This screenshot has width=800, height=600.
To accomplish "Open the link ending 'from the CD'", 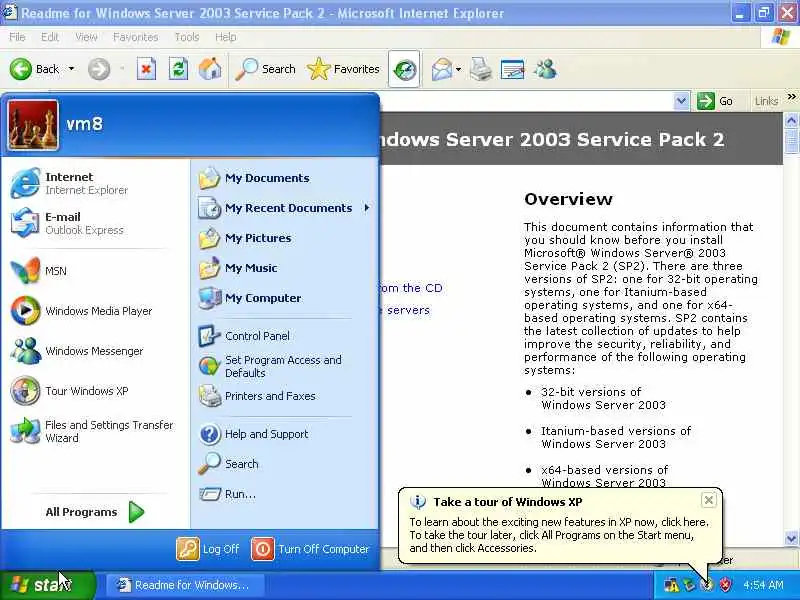I will tap(411, 288).
